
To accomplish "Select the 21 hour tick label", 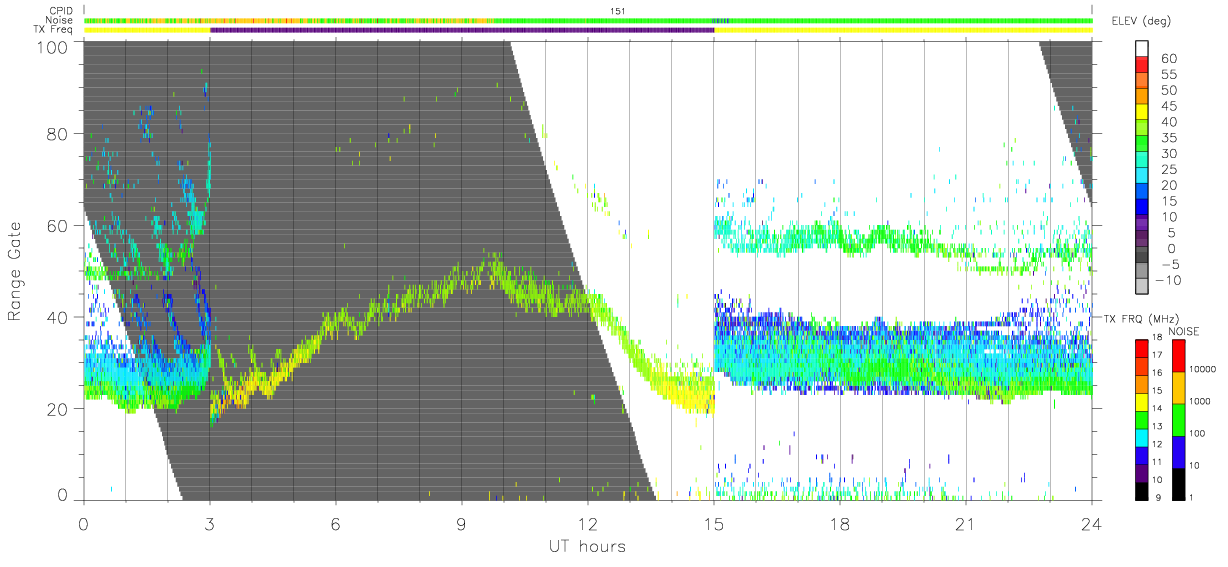I will [x=966, y=524].
